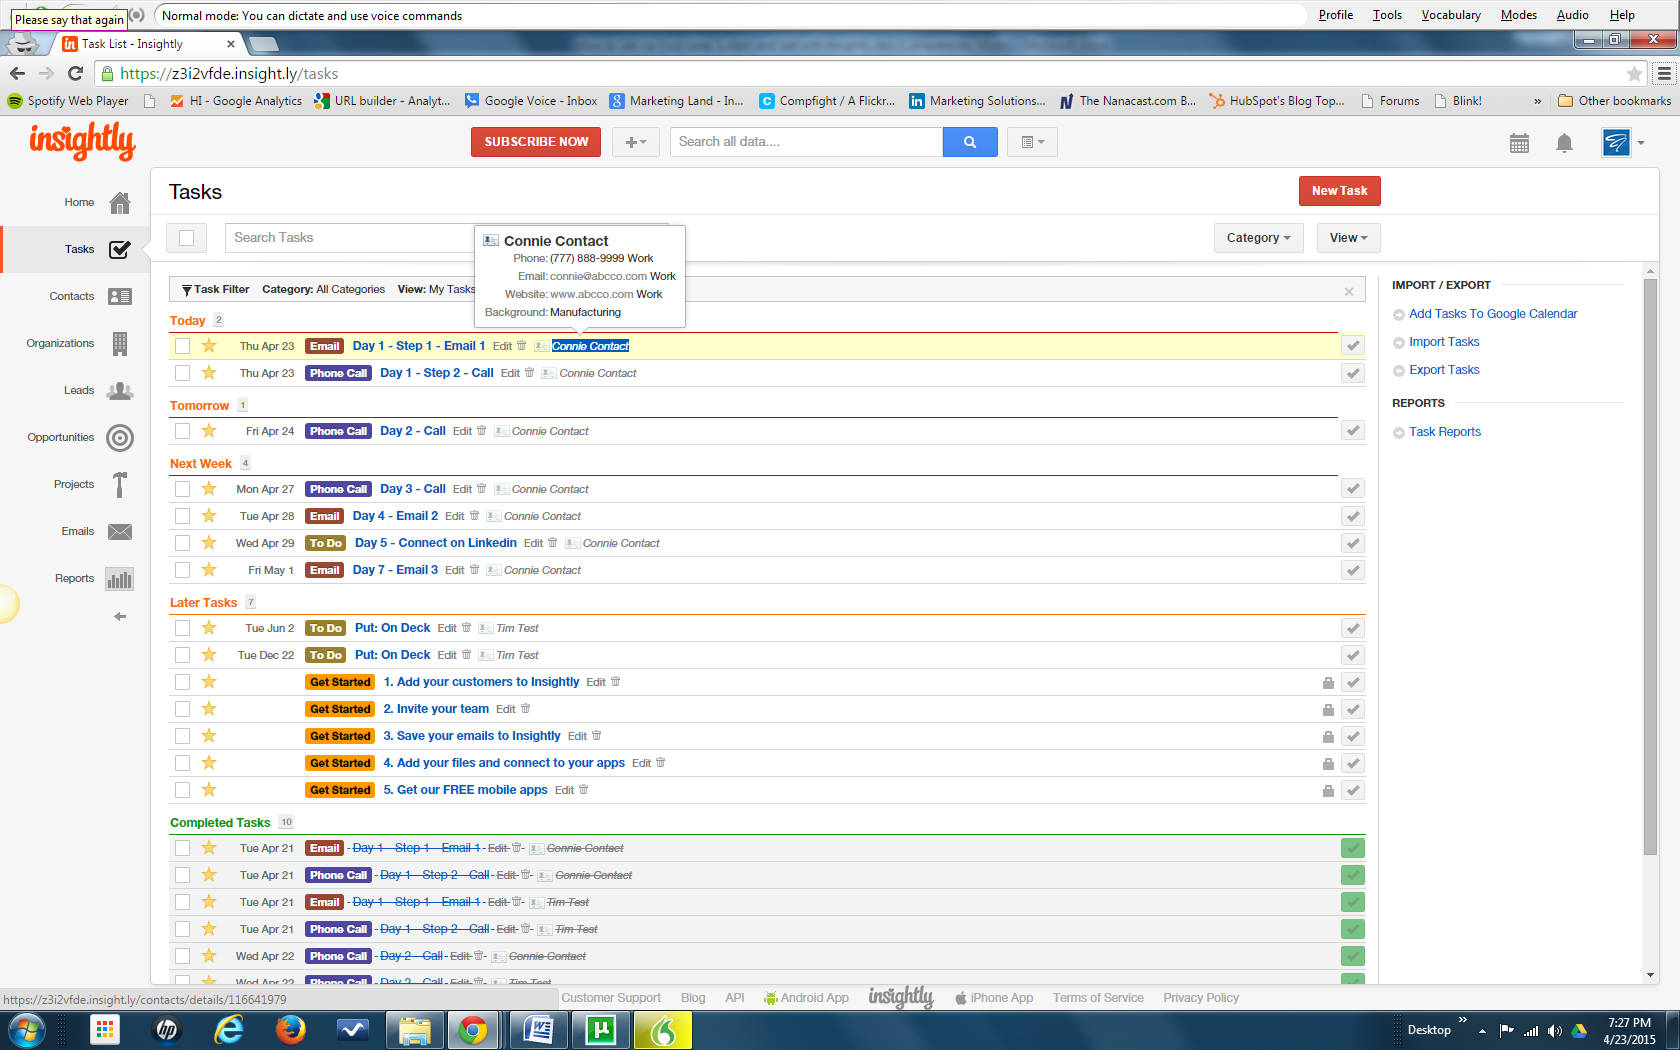Toggle the select-all tasks checkbox
Screen dimensions: 1680x1050
tap(186, 238)
